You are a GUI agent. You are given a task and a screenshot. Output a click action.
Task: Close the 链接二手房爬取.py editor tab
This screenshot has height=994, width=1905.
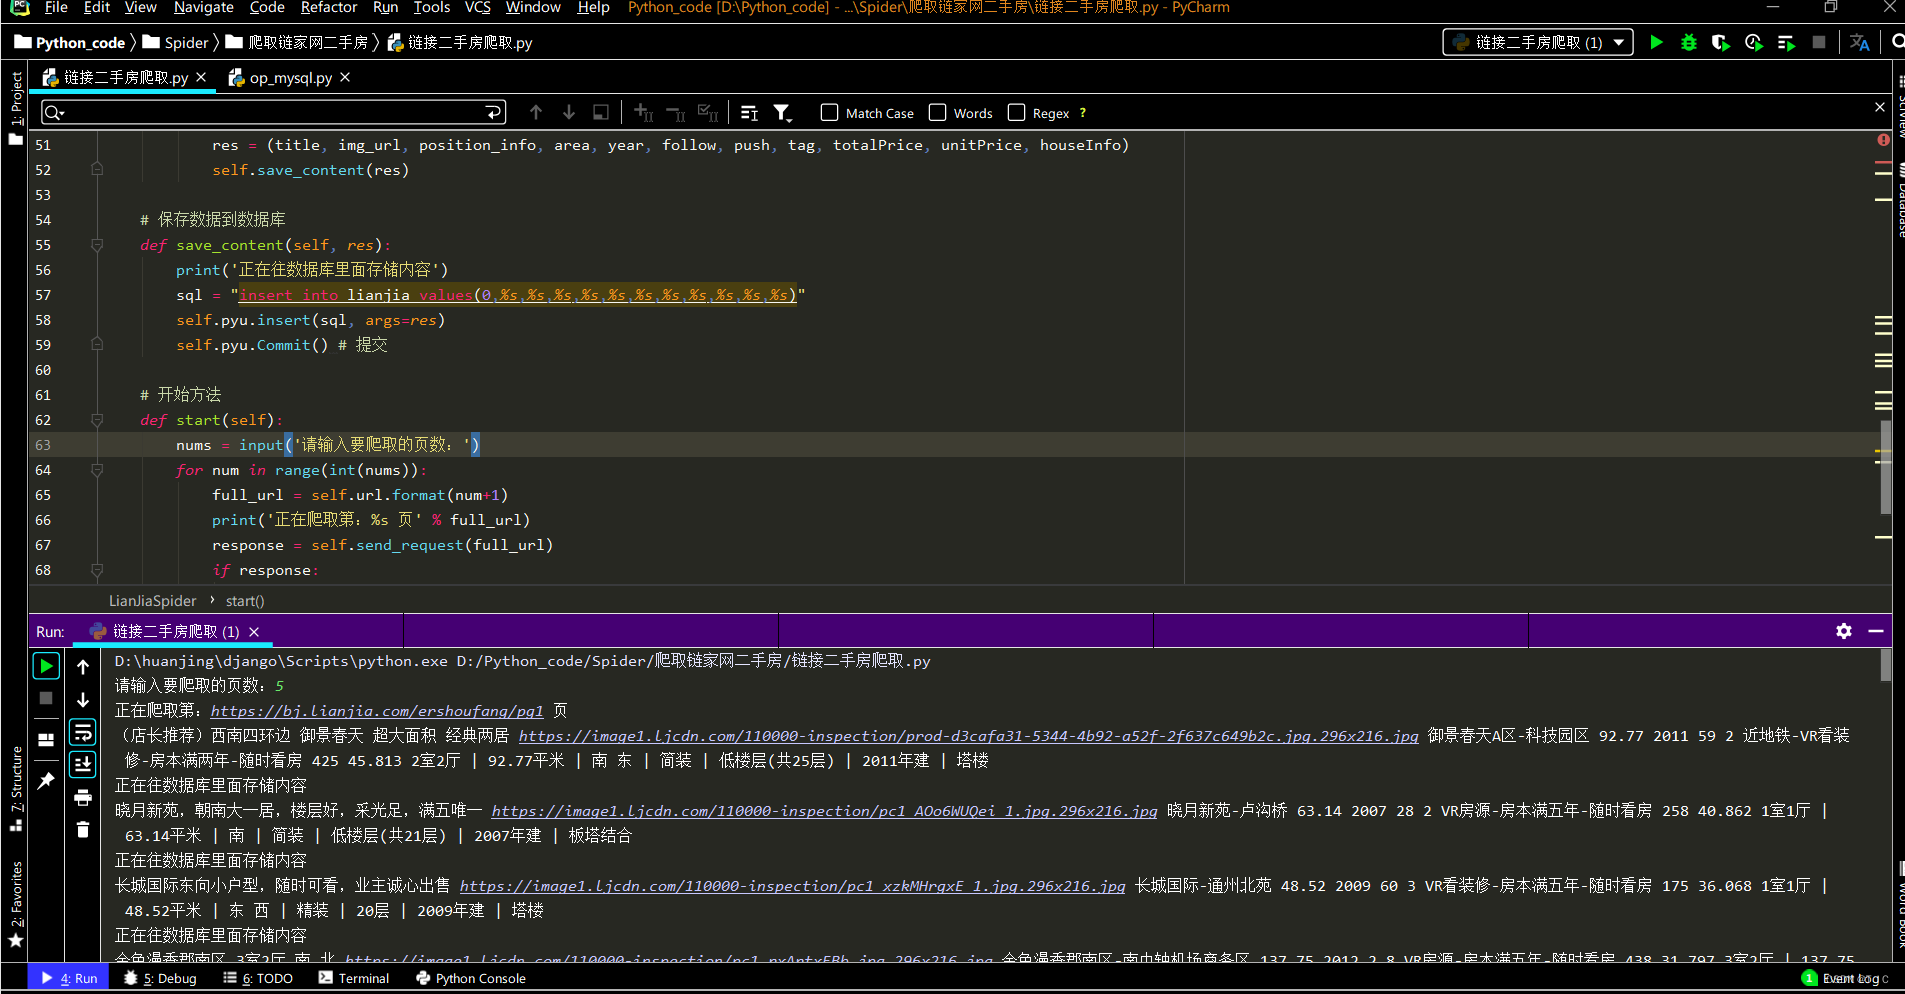[x=201, y=77]
